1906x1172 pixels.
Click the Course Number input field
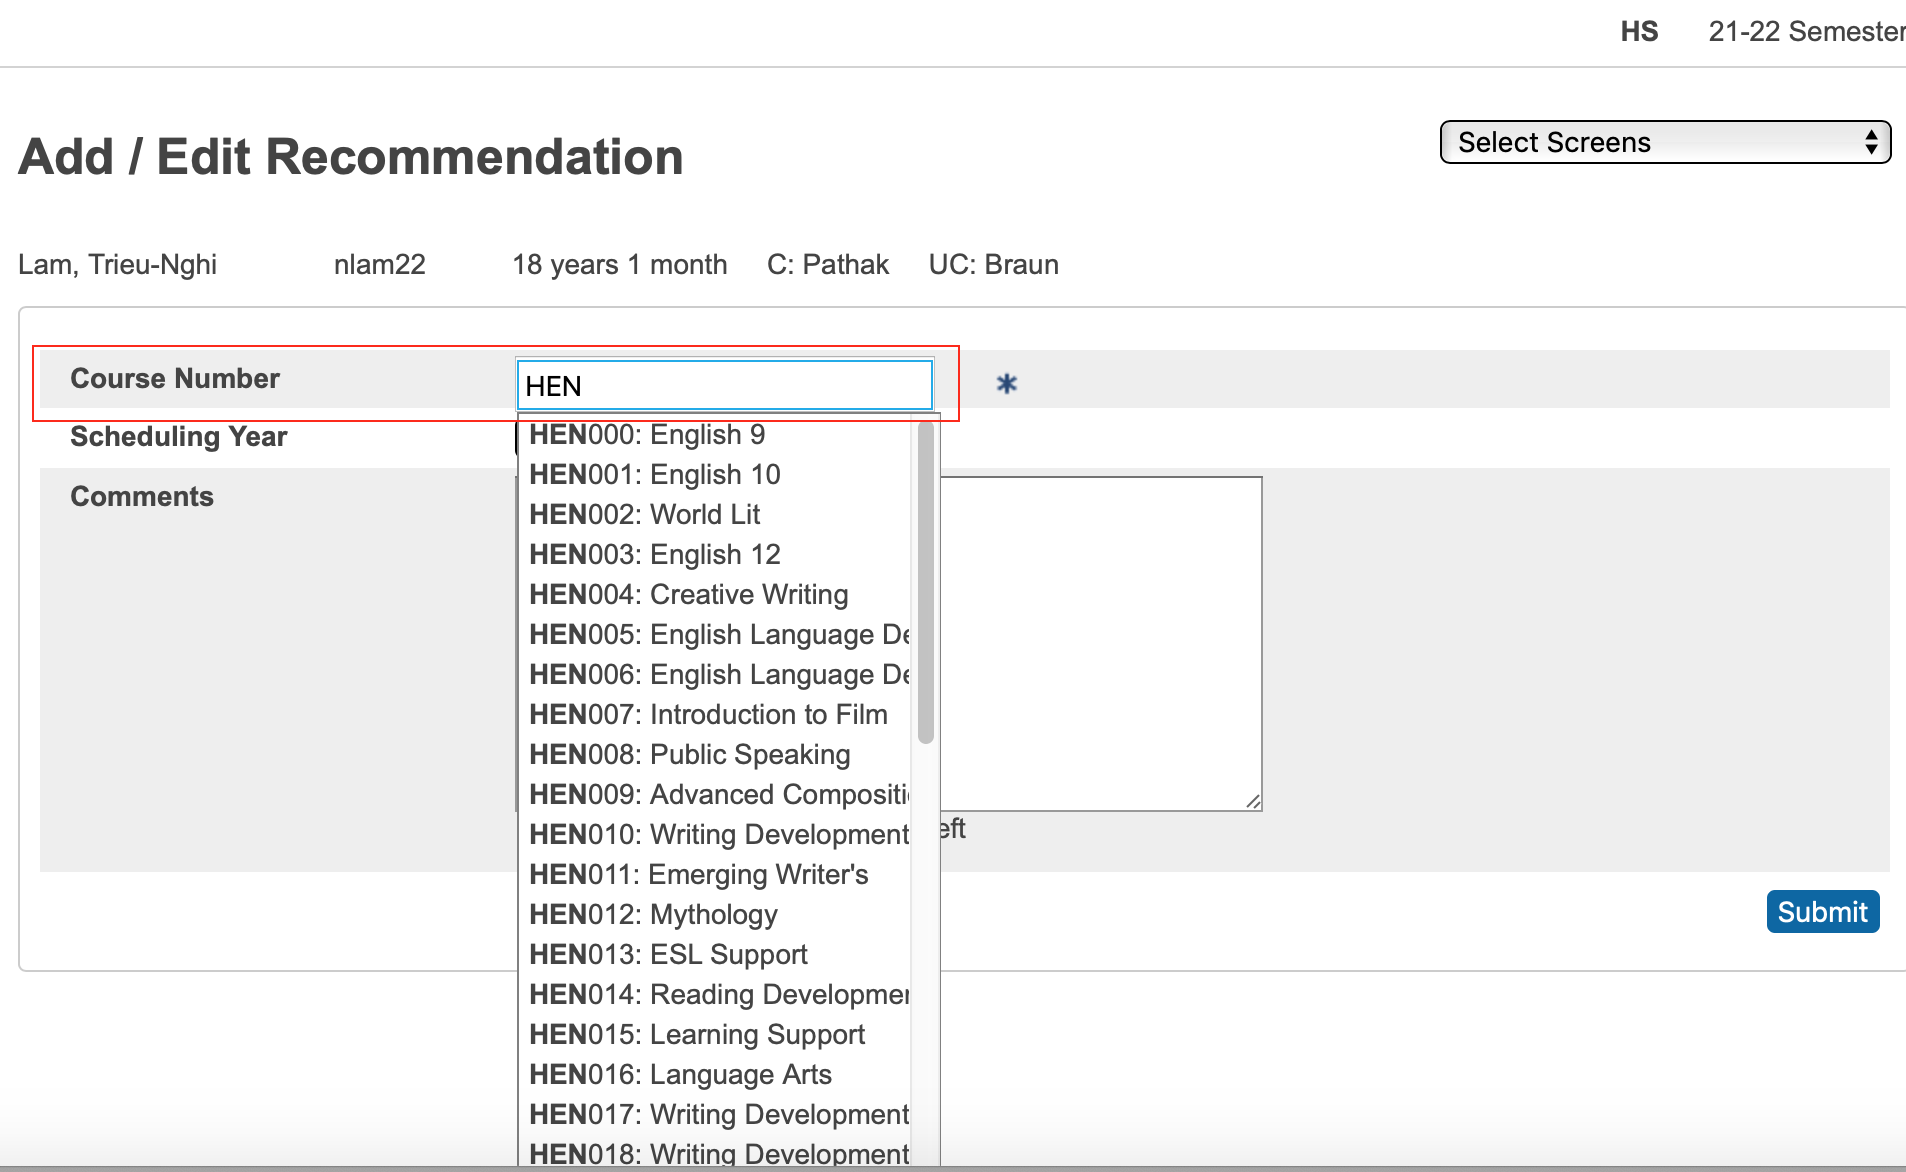click(x=724, y=386)
